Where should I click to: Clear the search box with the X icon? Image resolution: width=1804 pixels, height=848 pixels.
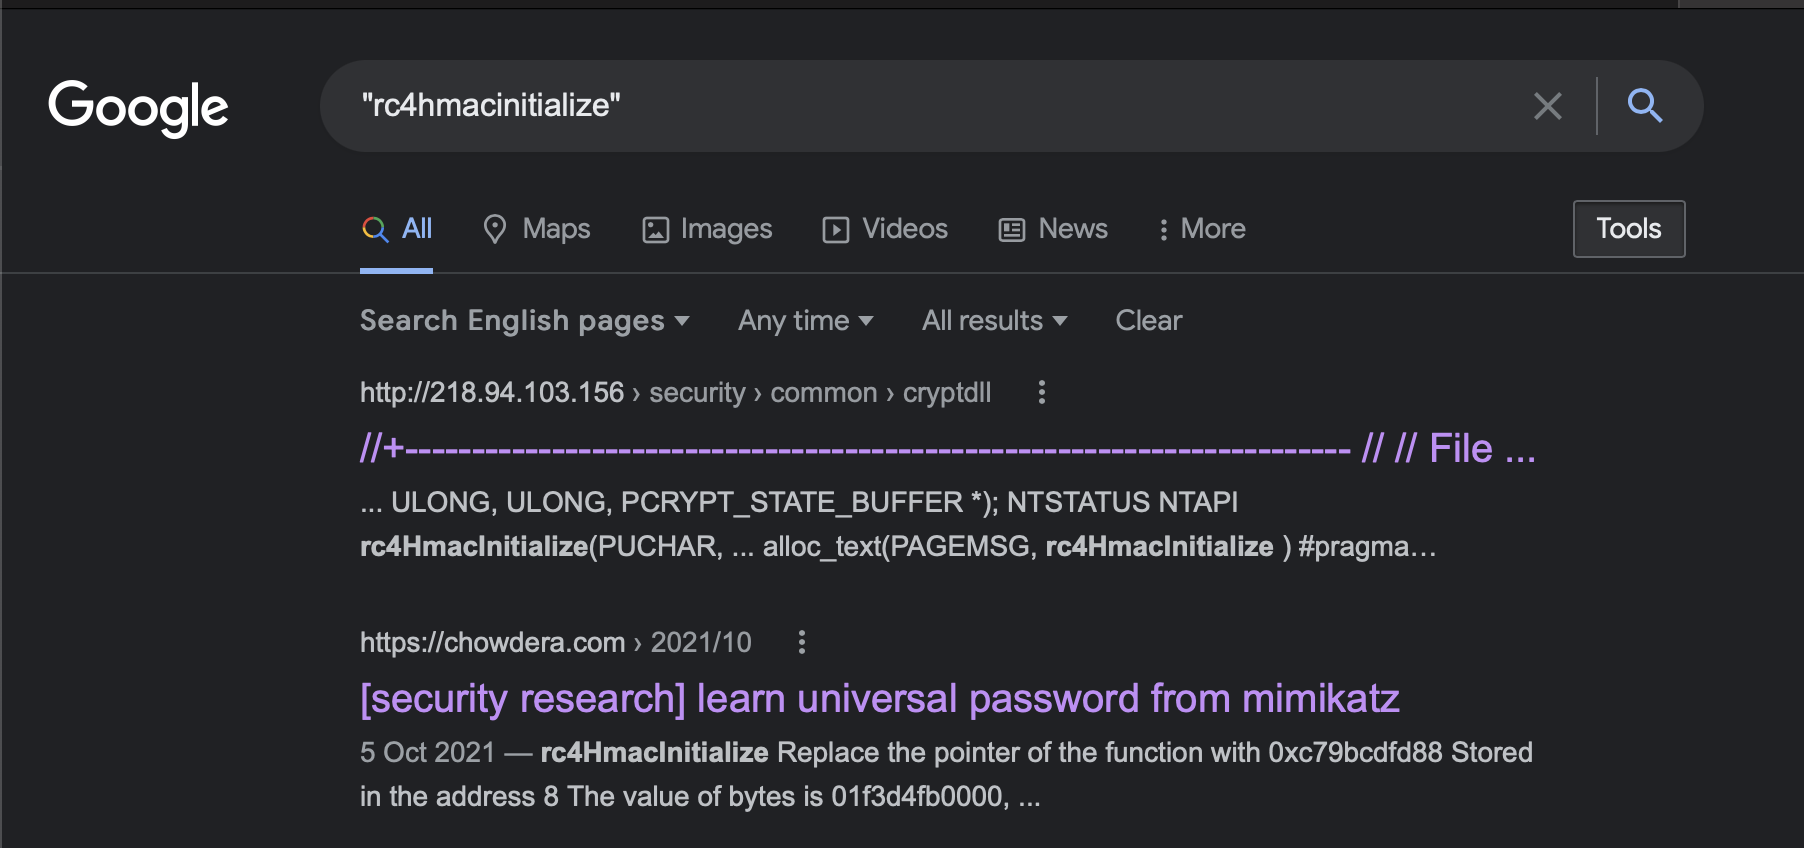[1547, 106]
